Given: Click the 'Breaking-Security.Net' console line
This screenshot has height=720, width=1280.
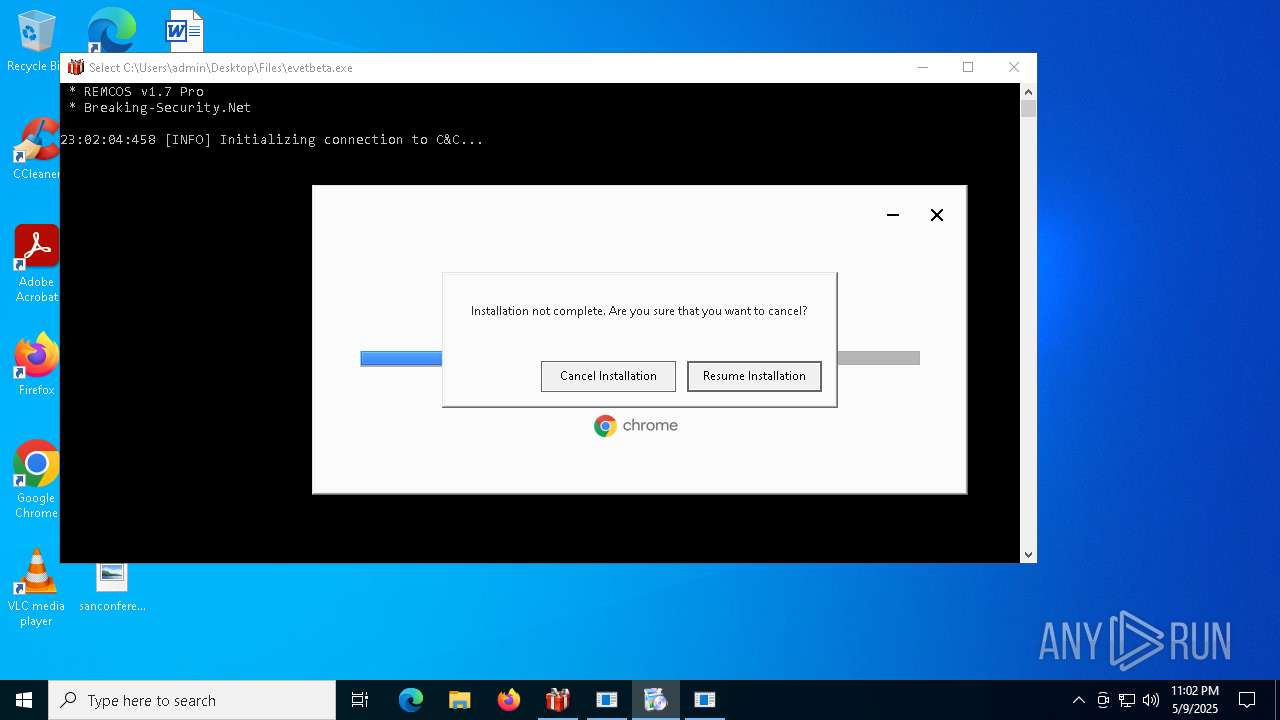Looking at the screenshot, I should coord(160,107).
